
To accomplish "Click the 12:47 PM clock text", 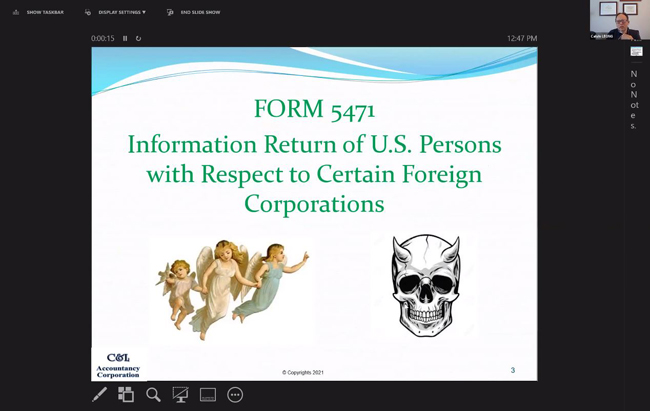I will click(522, 38).
